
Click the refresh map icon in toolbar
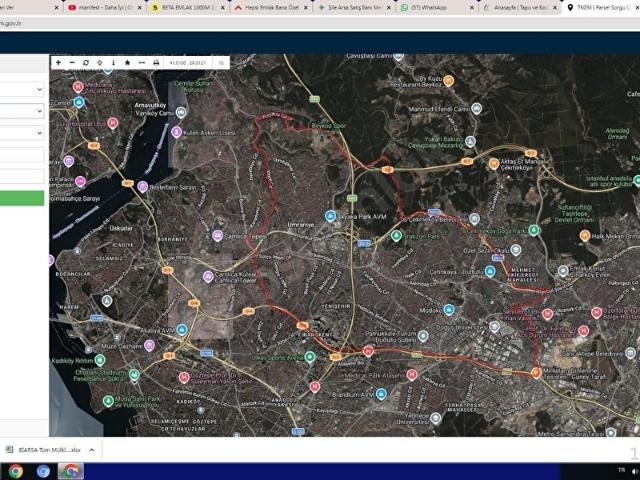pyautogui.click(x=86, y=62)
